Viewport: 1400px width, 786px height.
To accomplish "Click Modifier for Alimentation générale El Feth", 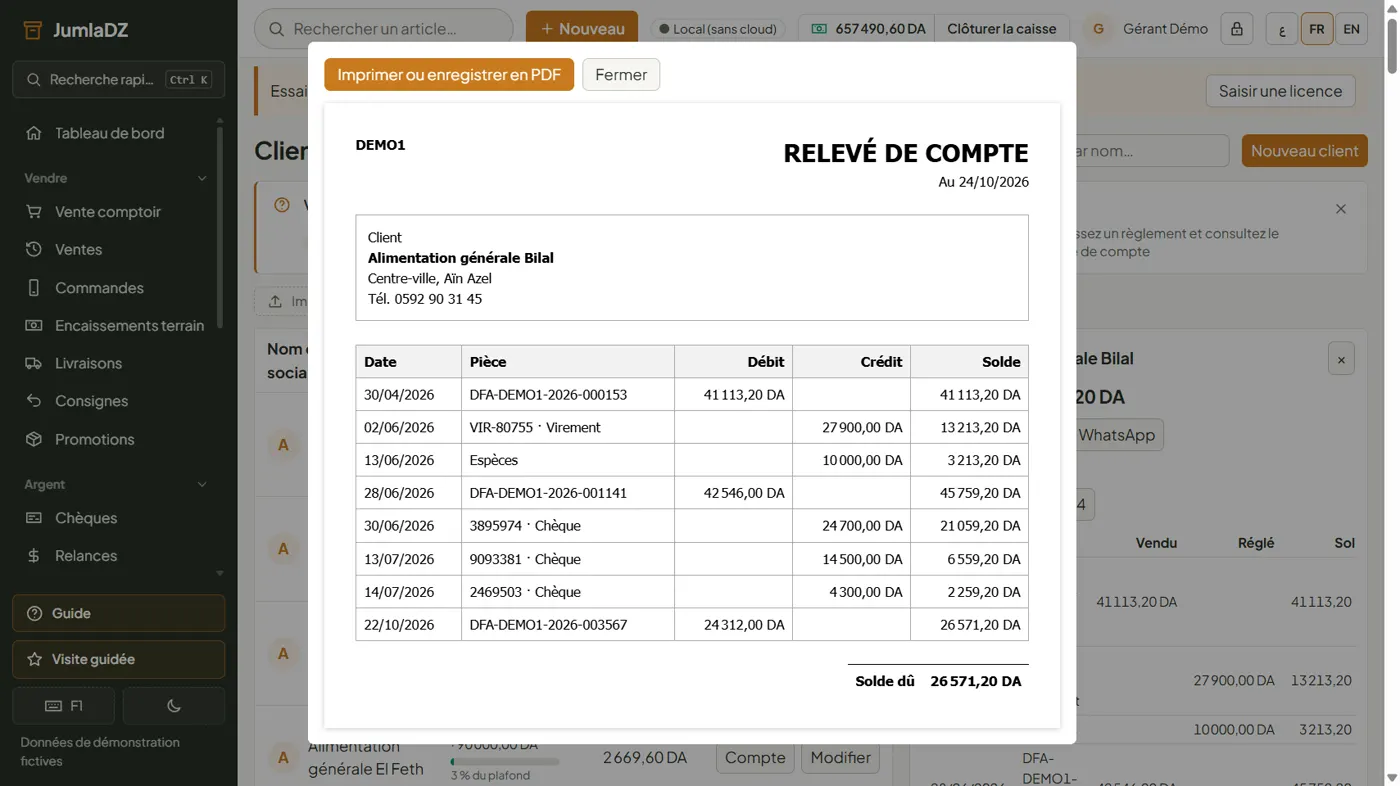I will (x=840, y=758).
